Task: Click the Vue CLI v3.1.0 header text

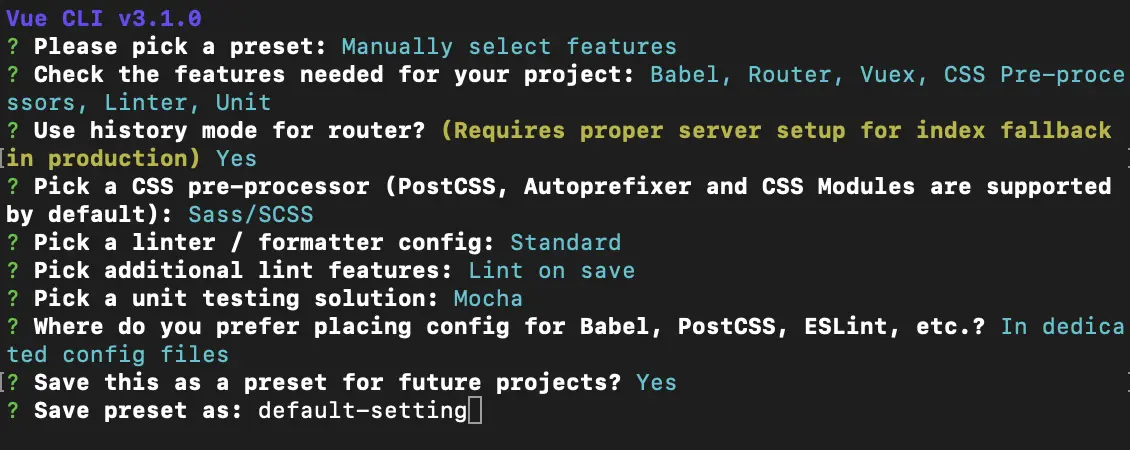Action: (102, 18)
